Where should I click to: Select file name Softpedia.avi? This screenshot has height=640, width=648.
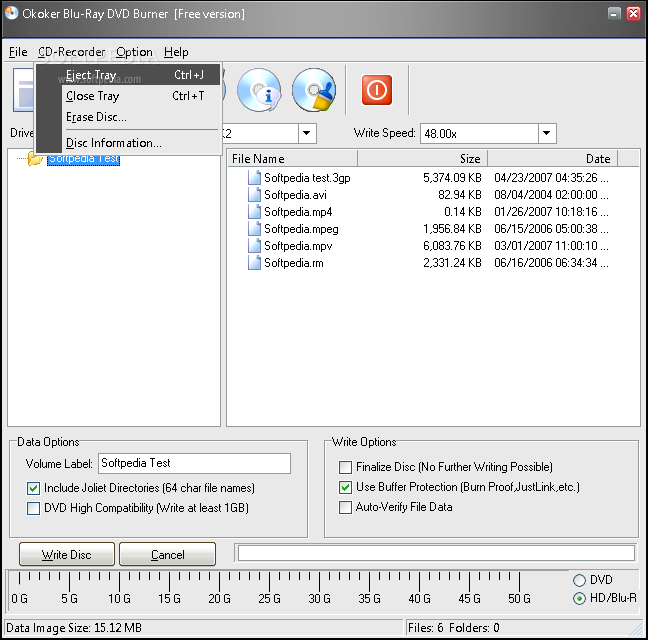click(x=295, y=195)
